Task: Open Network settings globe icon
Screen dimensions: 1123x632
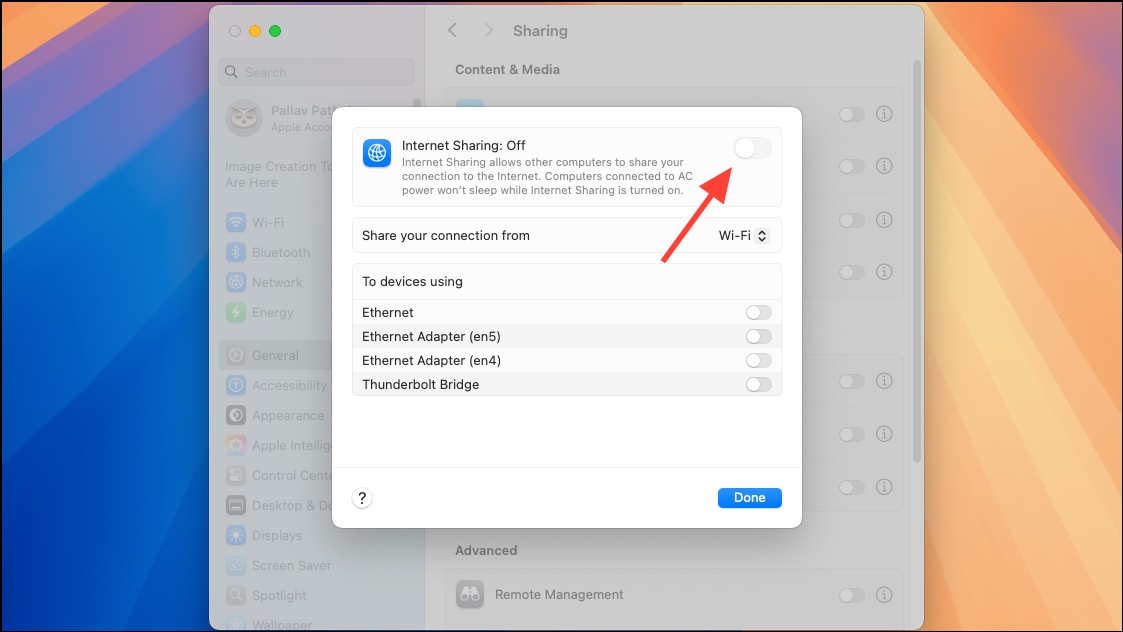Action: click(x=236, y=282)
